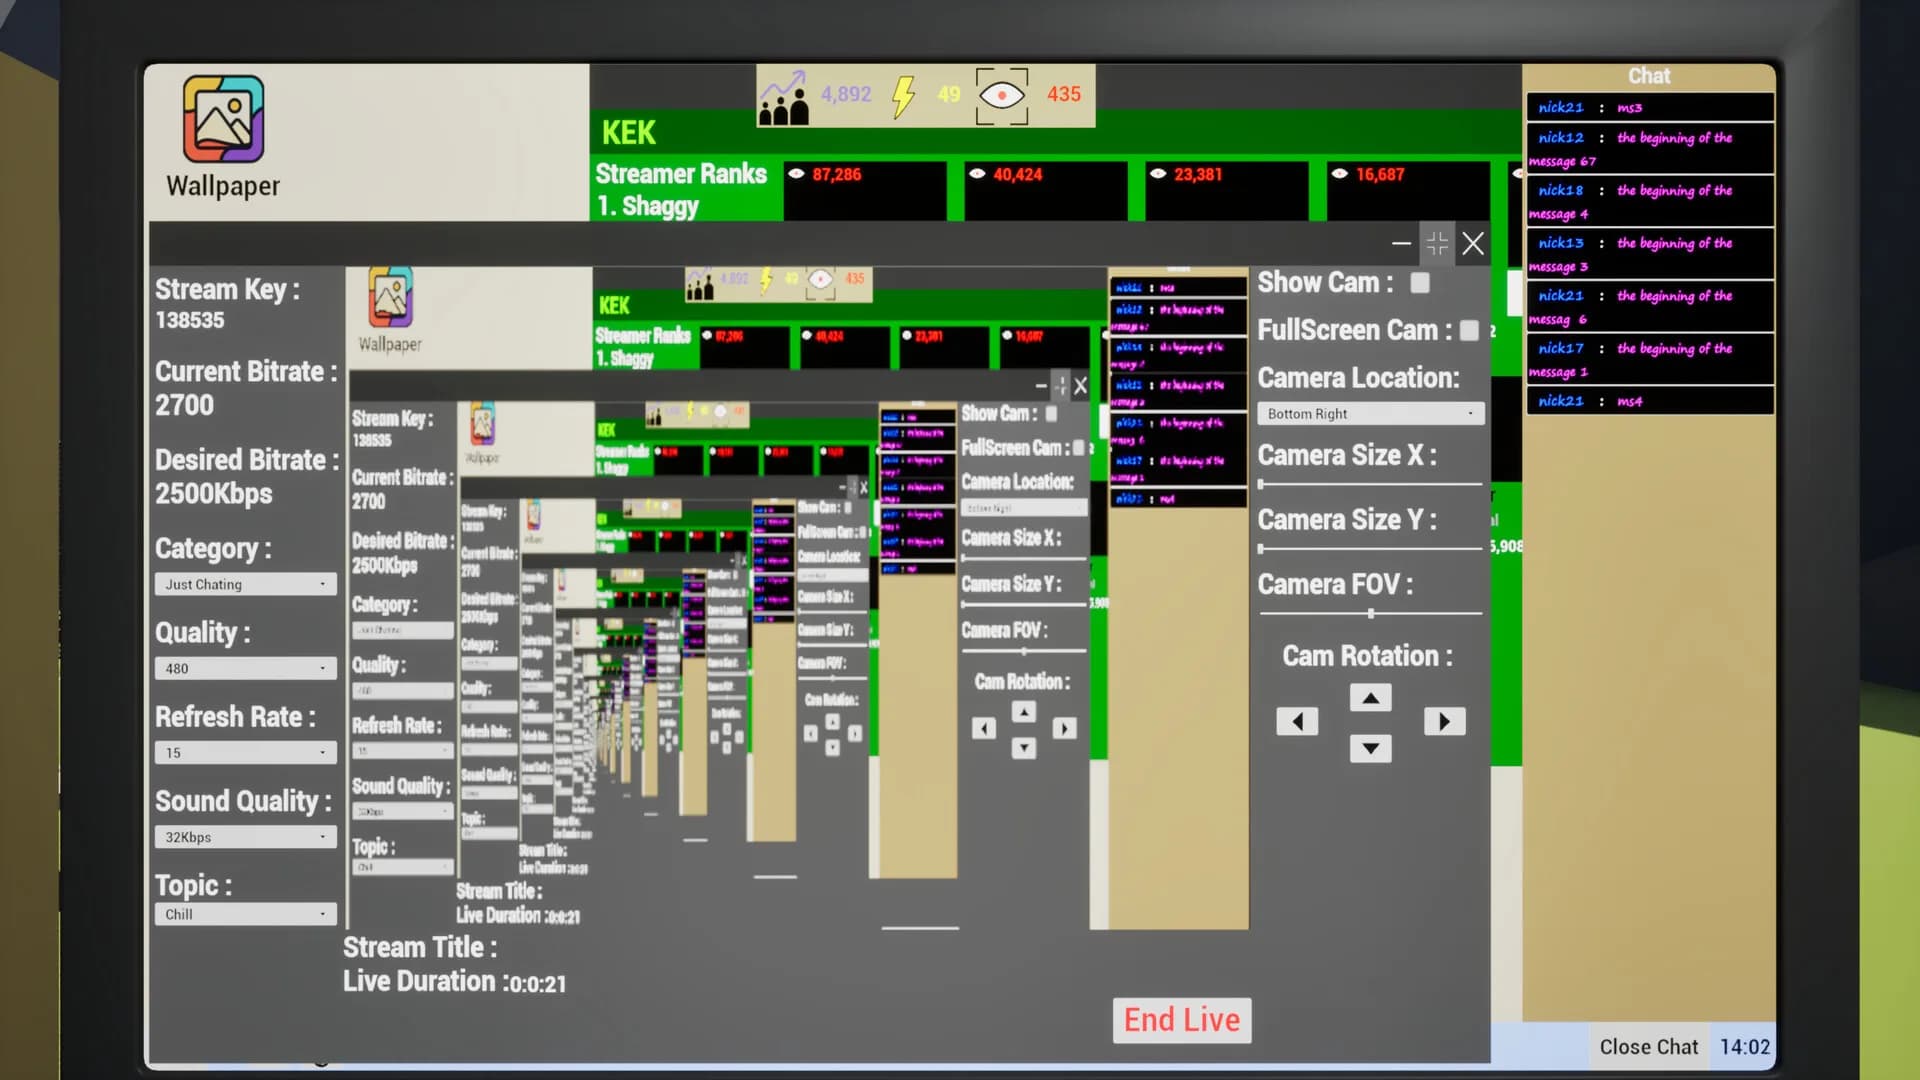Toggle the FullScreen Cam checkbox
Screen dimensions: 1920x1080
tap(1469, 331)
